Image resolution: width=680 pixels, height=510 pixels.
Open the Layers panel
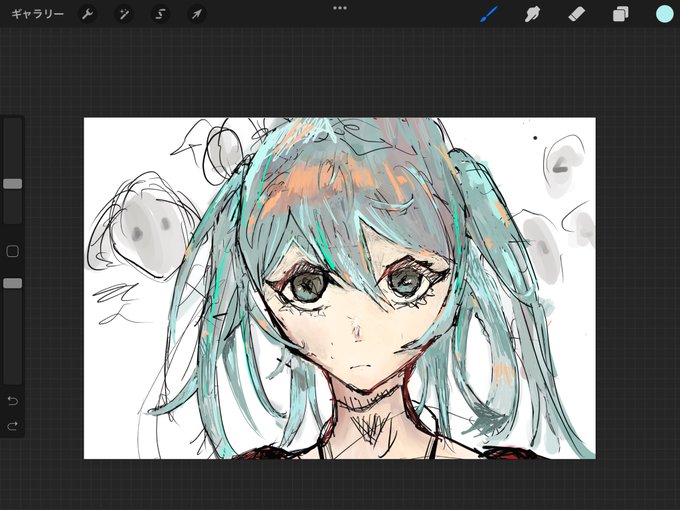(x=620, y=14)
